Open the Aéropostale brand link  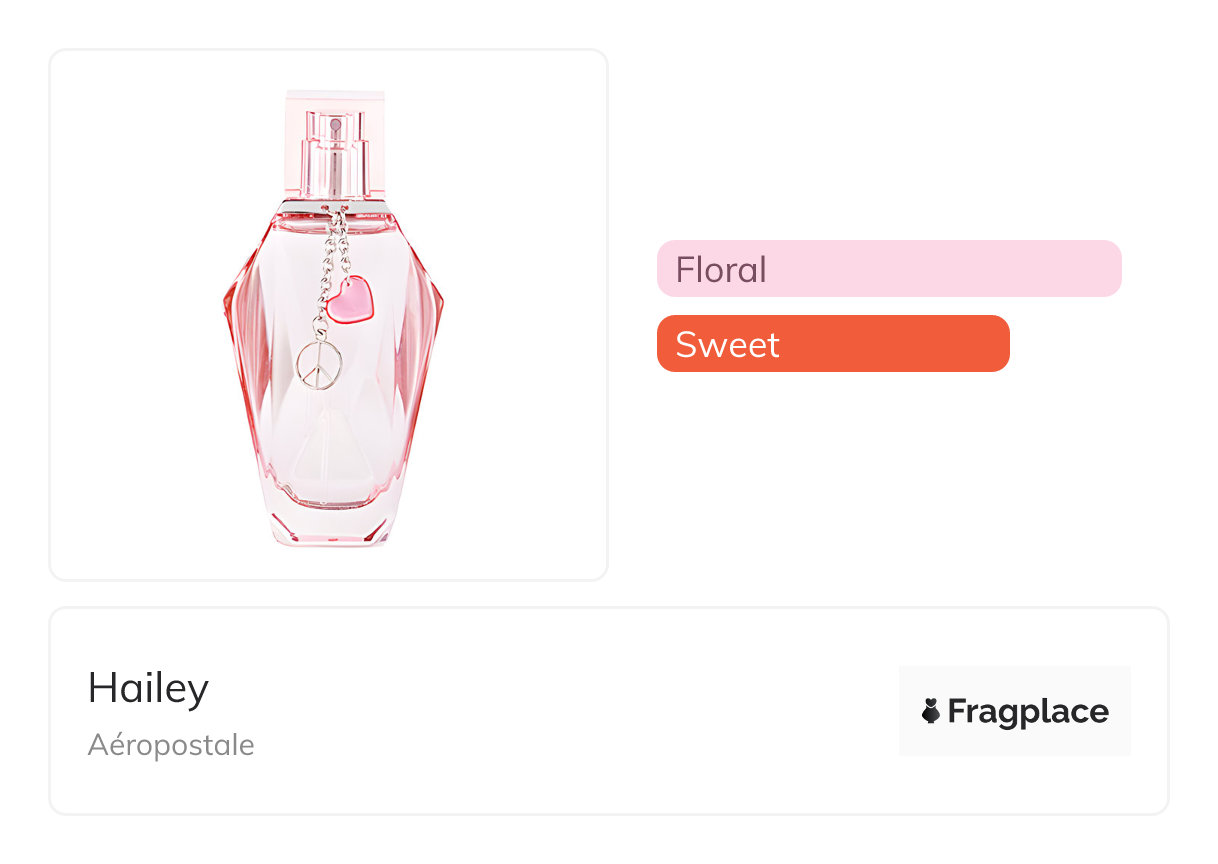(x=171, y=745)
